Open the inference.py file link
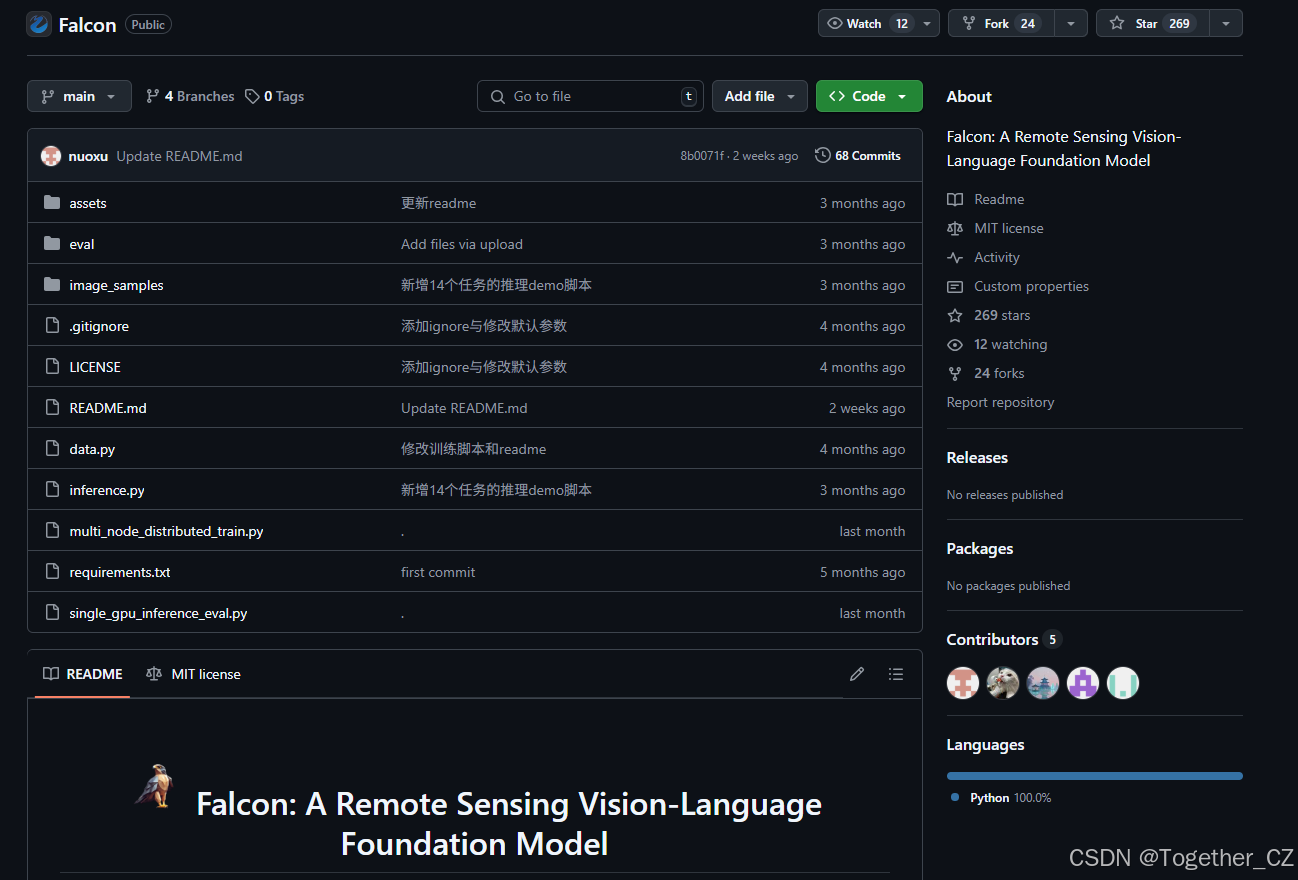1298x880 pixels. tap(106, 490)
